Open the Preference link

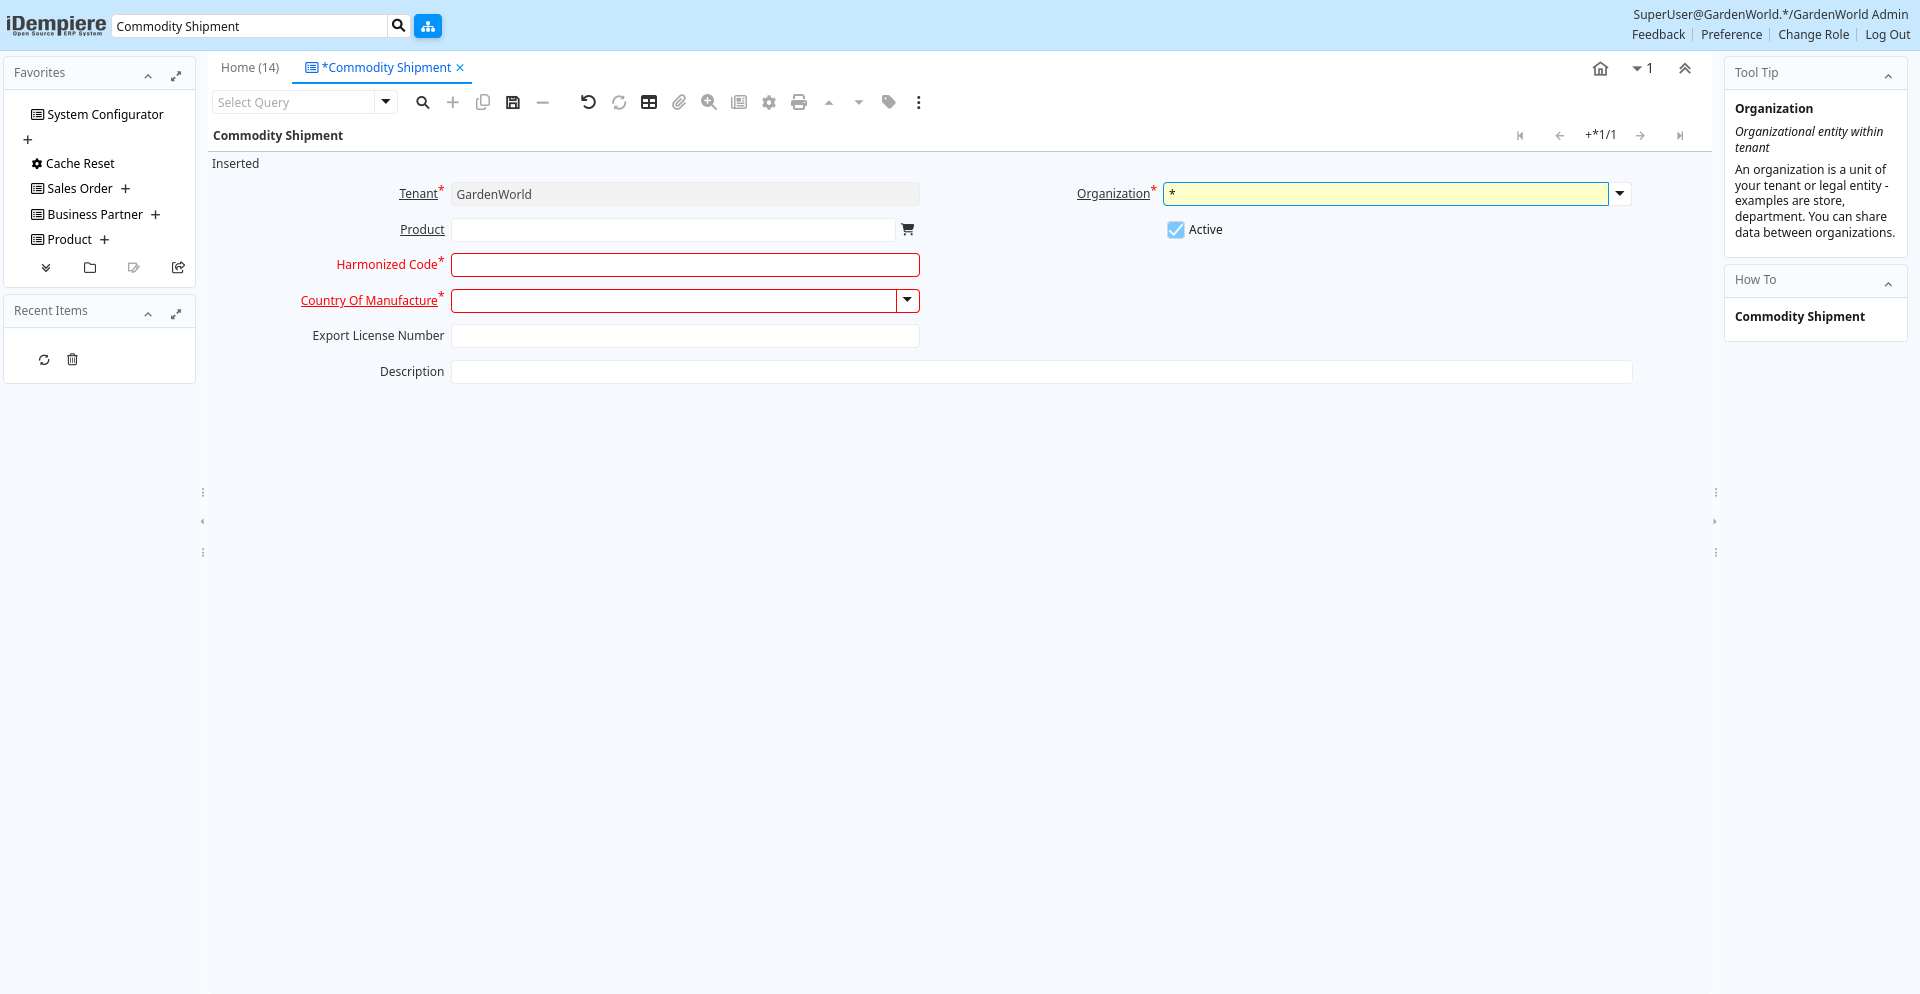point(1731,35)
